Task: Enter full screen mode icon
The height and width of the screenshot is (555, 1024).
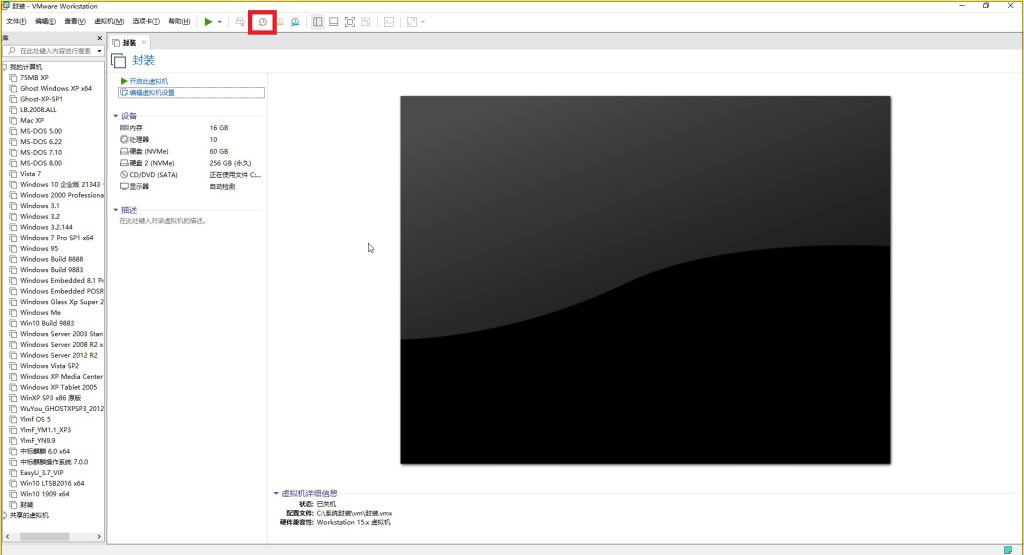Action: point(350,21)
